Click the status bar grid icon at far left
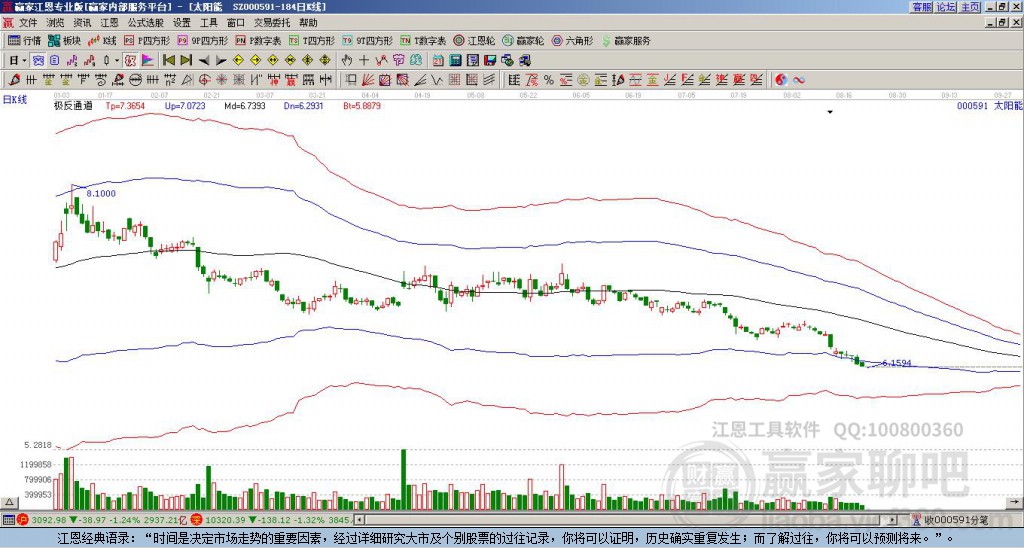Screen dimensions: 1024x548 [x=8, y=520]
